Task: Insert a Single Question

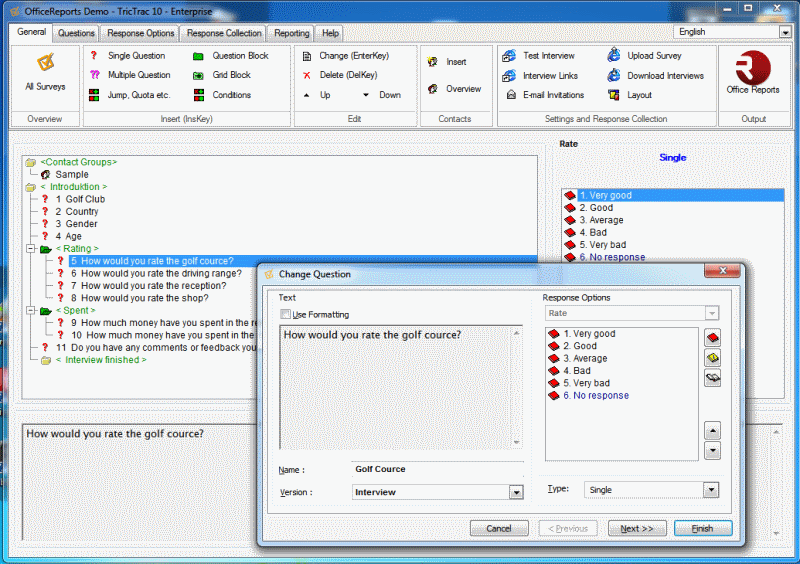Action: 128,56
